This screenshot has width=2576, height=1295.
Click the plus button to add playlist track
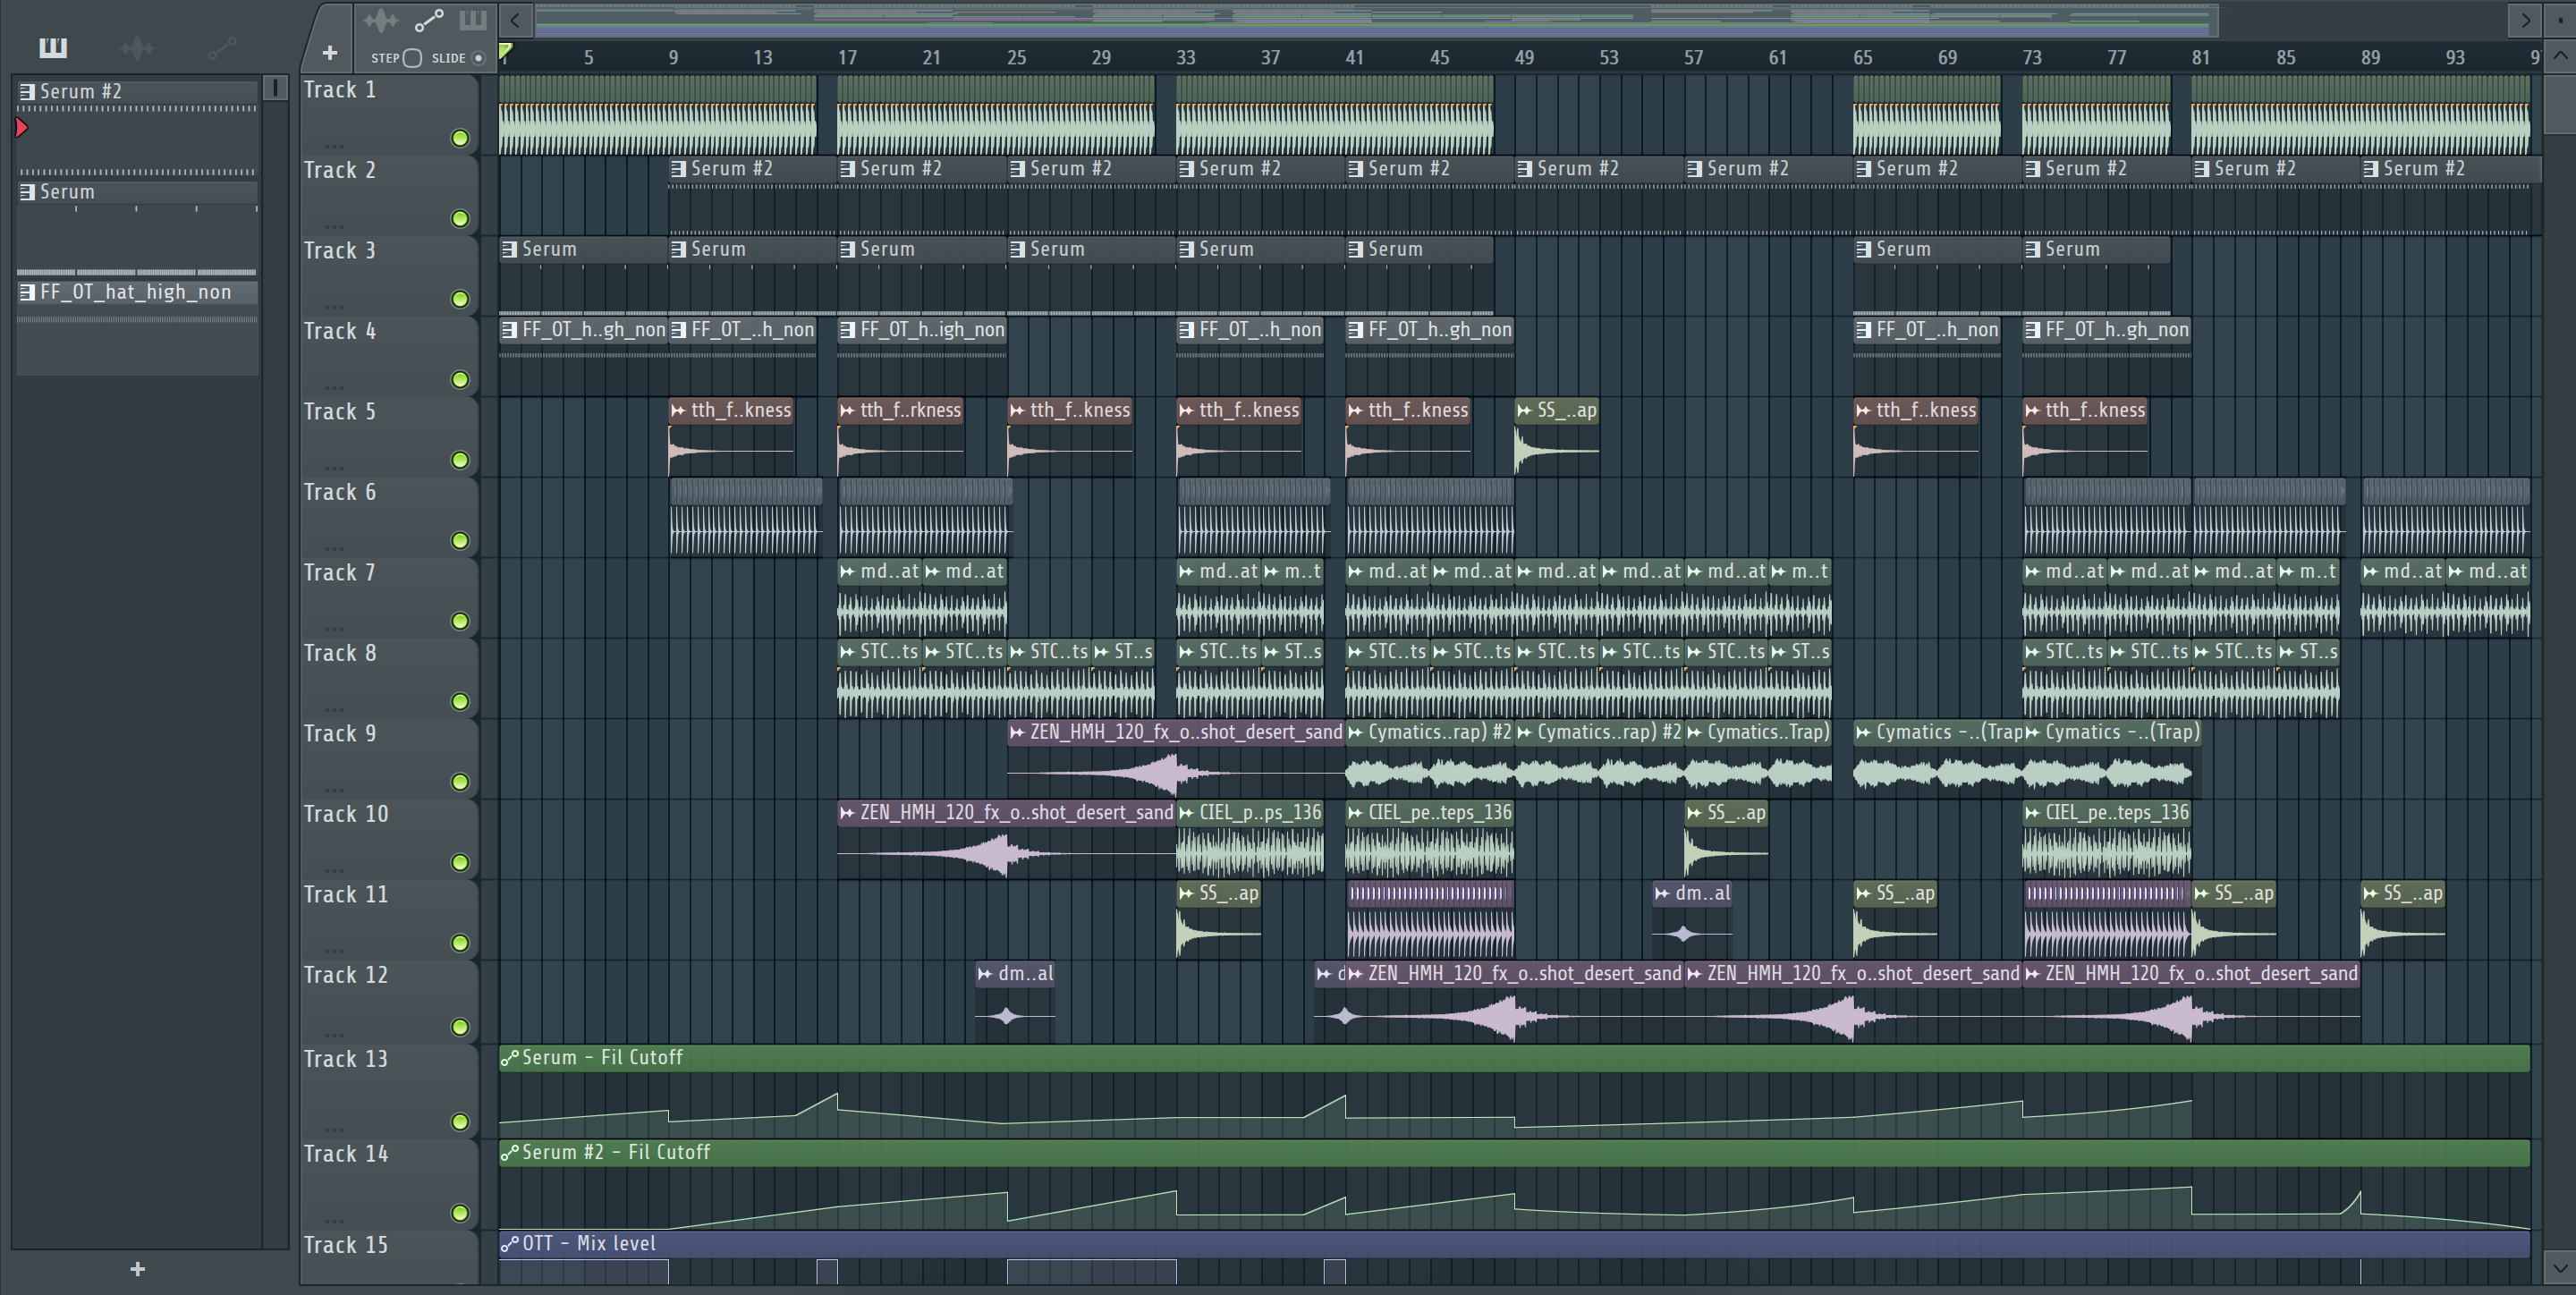(330, 53)
